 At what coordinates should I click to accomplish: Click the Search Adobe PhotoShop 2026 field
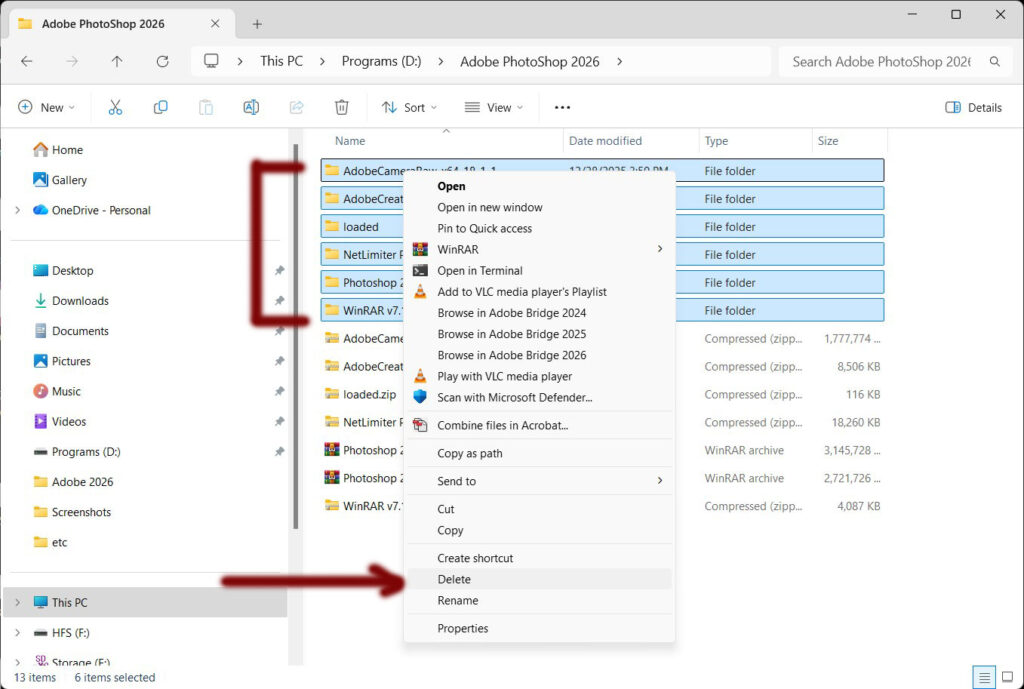pyautogui.click(x=880, y=61)
